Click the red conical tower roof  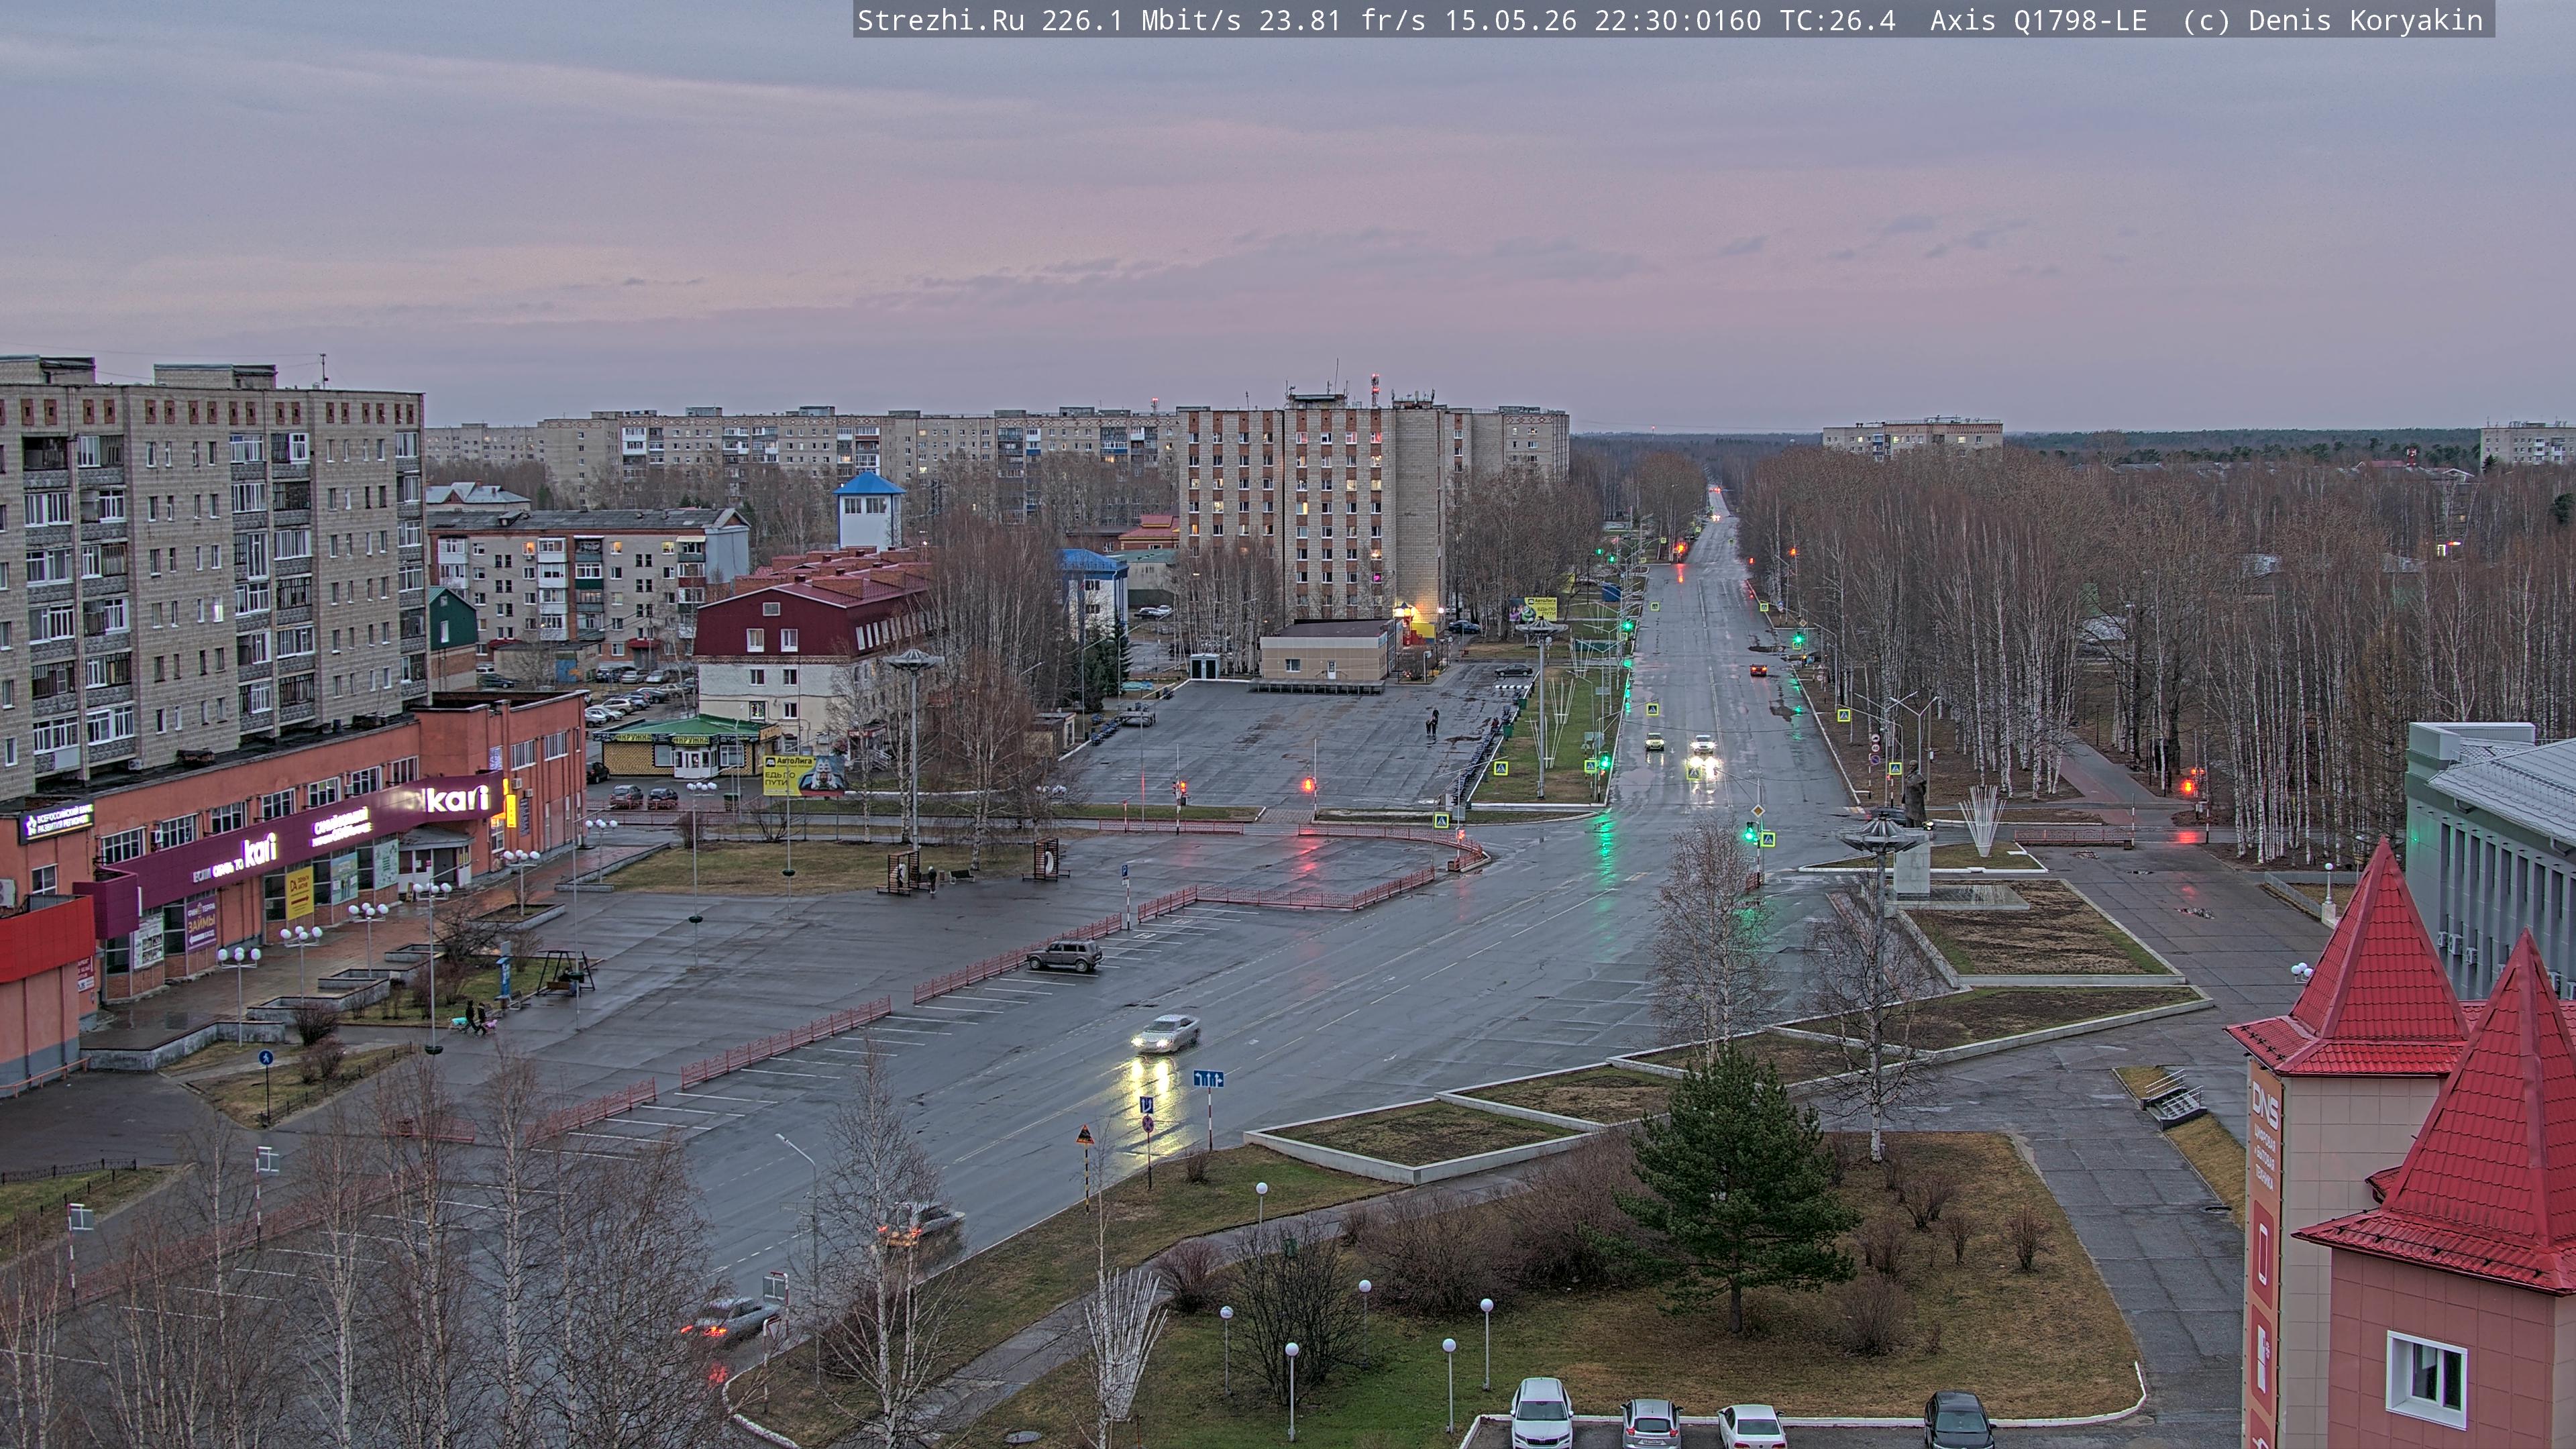(2380, 960)
